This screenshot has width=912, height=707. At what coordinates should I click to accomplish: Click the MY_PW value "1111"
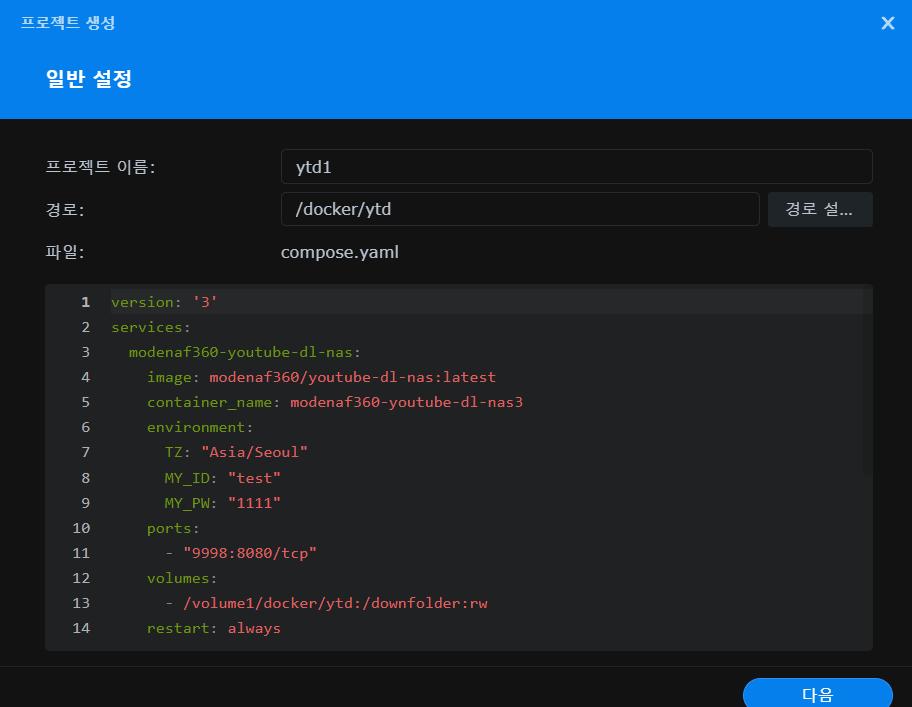(x=254, y=503)
